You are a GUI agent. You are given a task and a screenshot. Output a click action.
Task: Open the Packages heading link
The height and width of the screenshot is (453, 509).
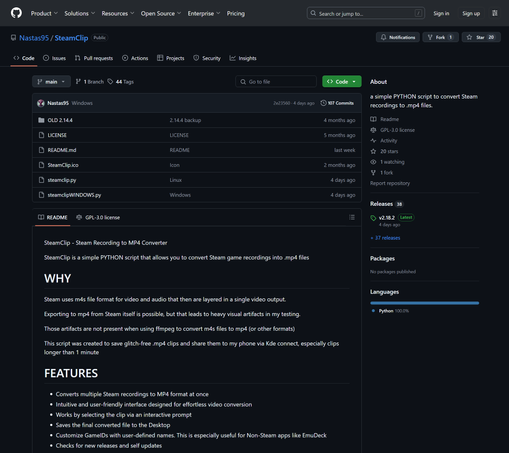tap(382, 259)
